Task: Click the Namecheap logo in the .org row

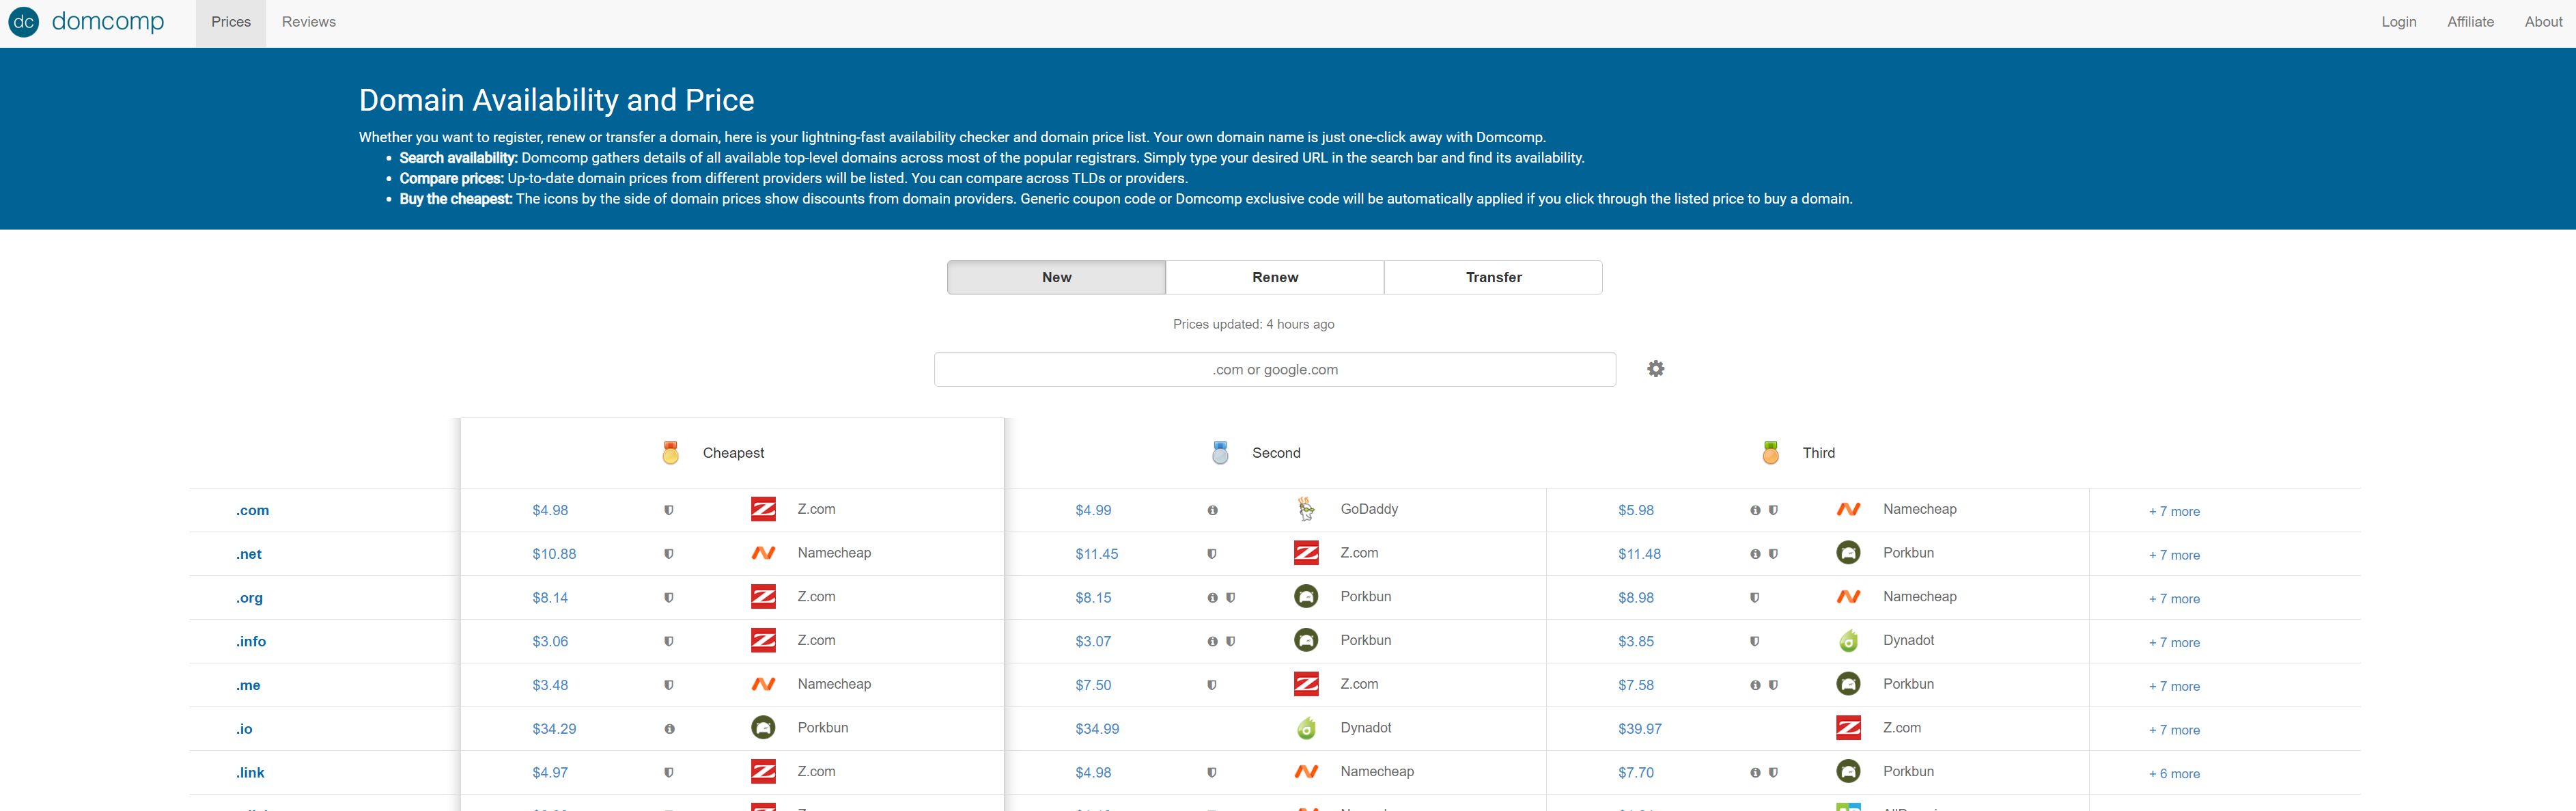Action: (x=1848, y=597)
